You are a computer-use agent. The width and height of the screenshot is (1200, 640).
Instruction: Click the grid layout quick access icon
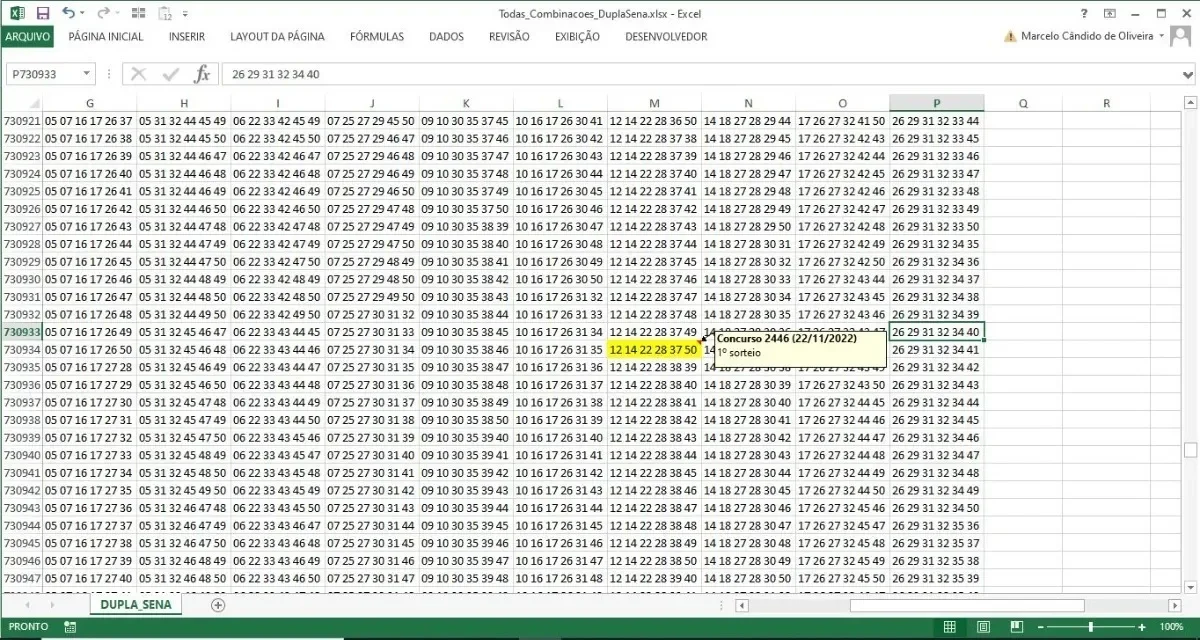tap(139, 13)
